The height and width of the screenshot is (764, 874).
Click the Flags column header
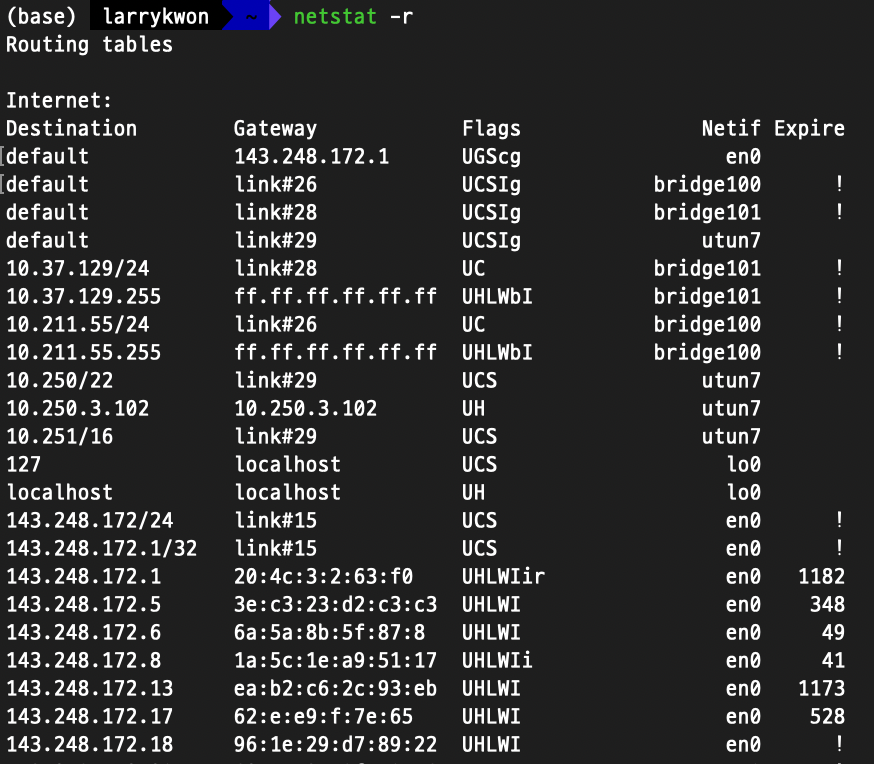point(491,129)
